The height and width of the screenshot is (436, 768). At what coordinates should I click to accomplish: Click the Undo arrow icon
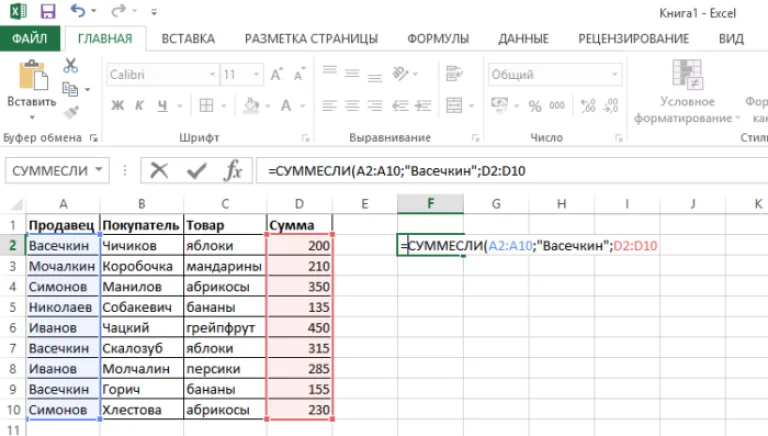(77, 10)
